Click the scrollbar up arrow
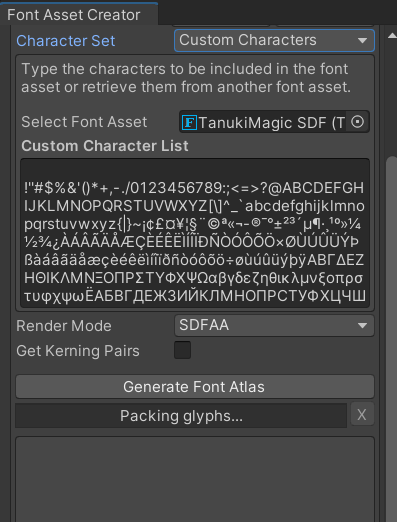The width and height of the screenshot is (397, 522). (392, 36)
